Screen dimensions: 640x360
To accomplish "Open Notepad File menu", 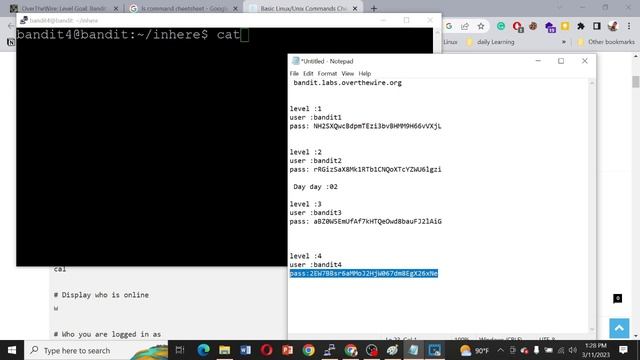I will [x=294, y=73].
